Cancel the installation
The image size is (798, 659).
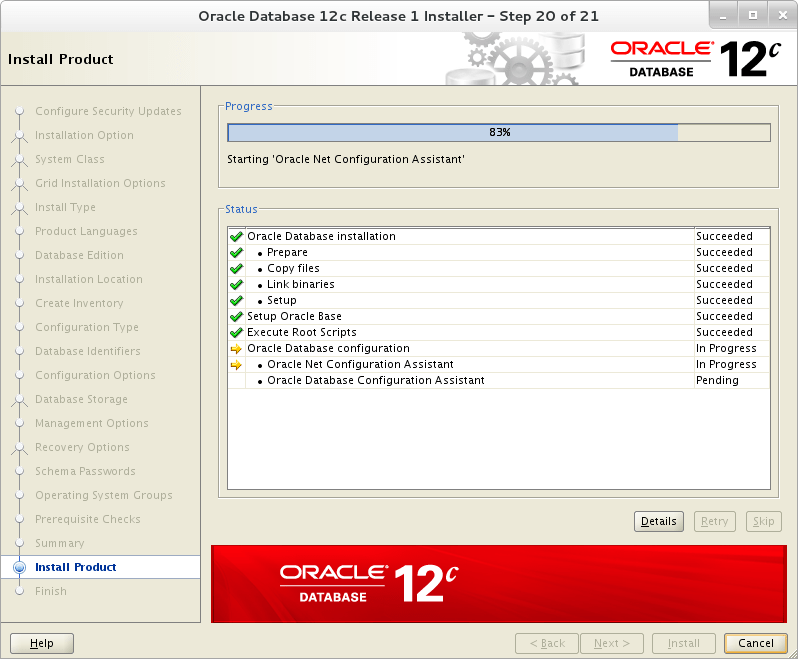click(756, 643)
